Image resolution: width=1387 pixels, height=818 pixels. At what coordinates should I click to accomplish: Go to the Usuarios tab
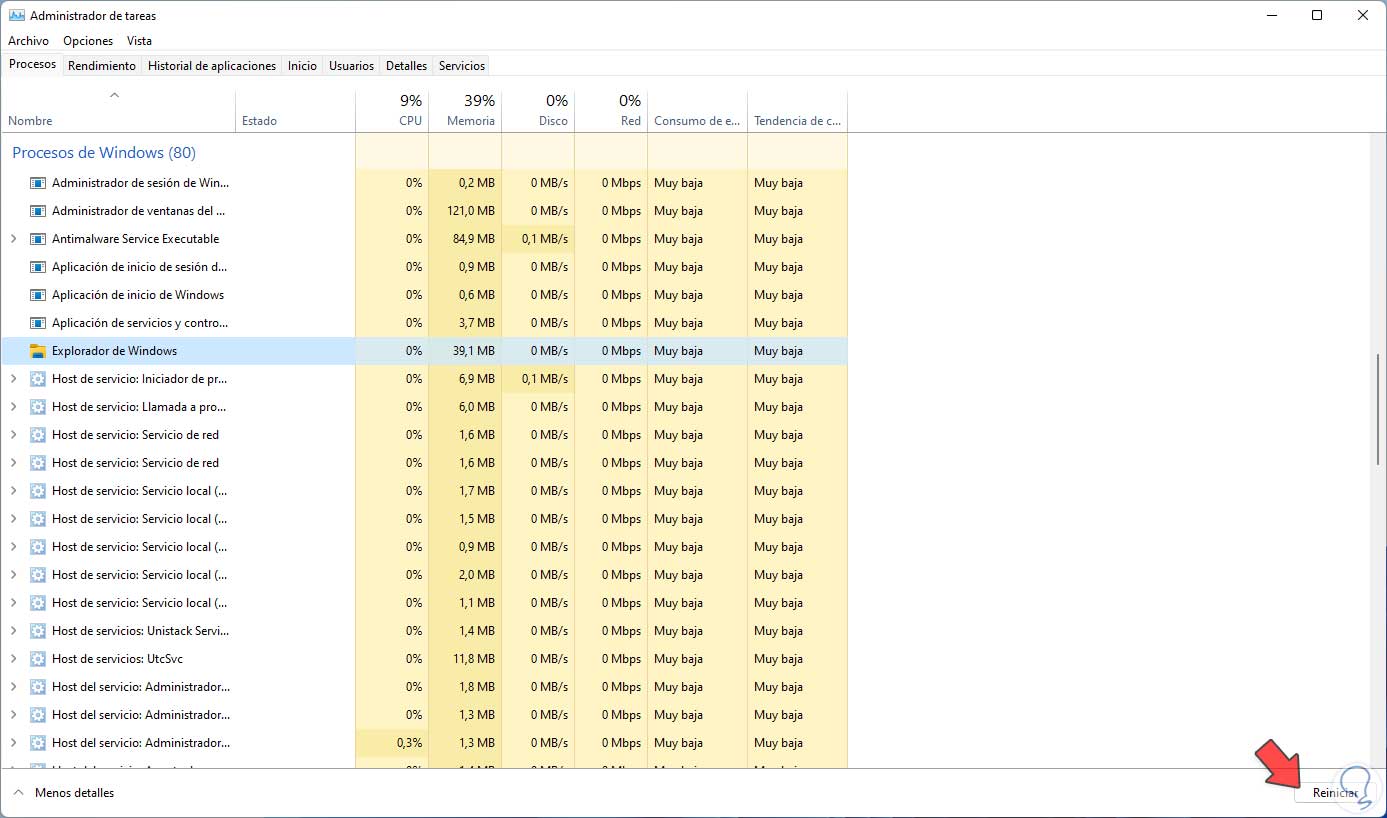[352, 66]
